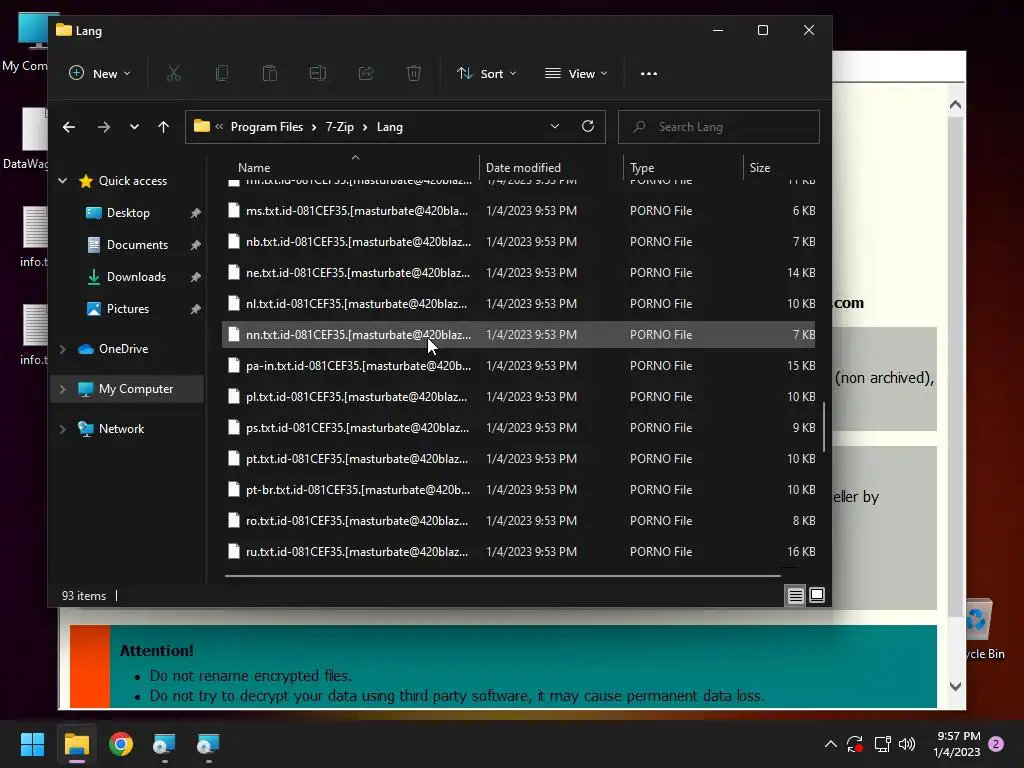Screen dimensions: 1024x768
Task: Click the Copy icon in toolbar
Action: coord(222,74)
